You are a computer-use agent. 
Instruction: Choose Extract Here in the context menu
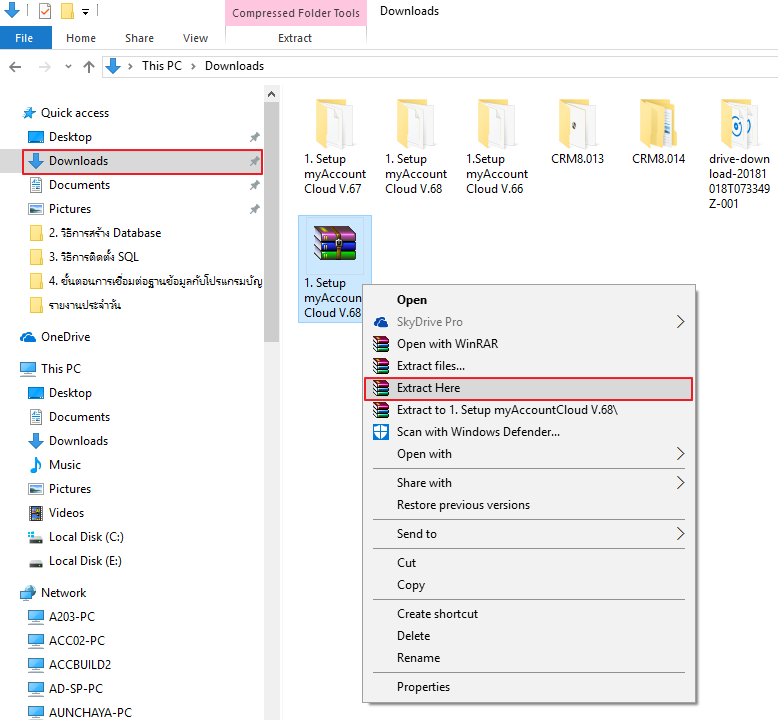pyautogui.click(x=529, y=389)
